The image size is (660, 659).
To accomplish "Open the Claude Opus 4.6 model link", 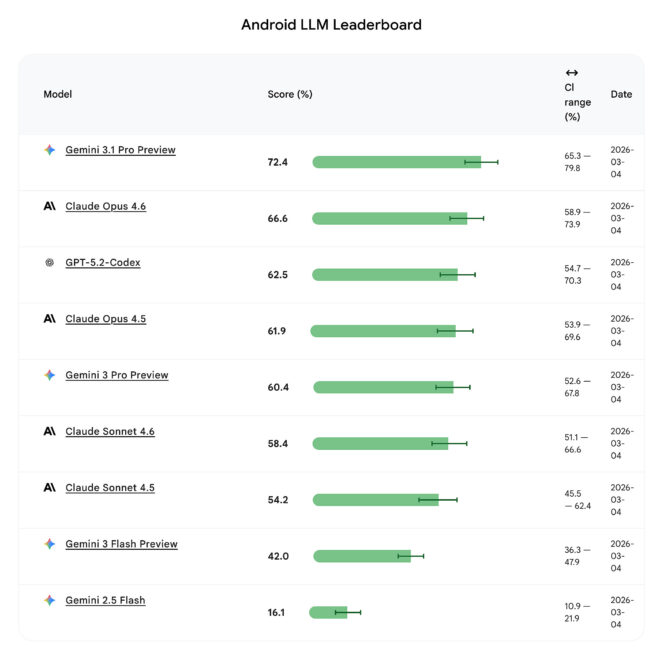I will coord(105,206).
